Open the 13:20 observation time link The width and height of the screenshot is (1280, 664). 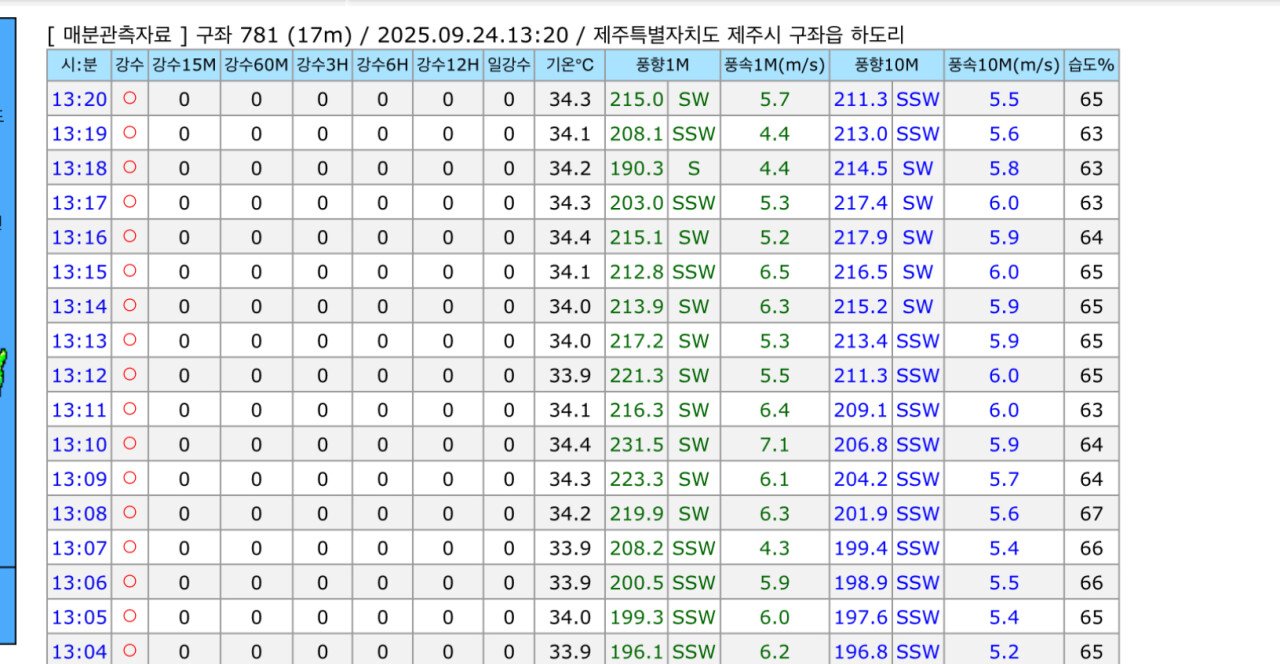point(79,99)
